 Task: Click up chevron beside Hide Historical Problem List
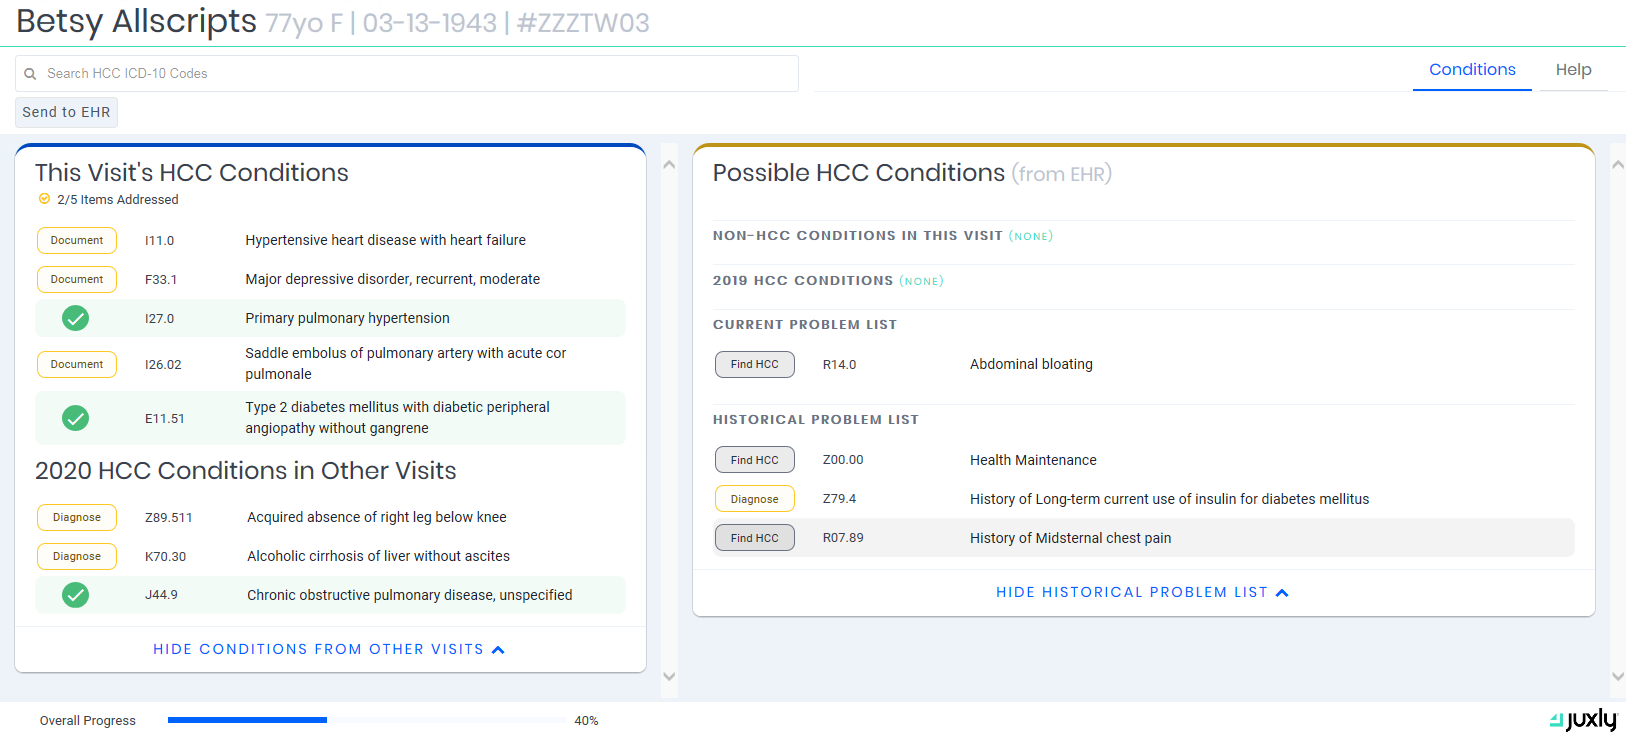coord(1282,593)
